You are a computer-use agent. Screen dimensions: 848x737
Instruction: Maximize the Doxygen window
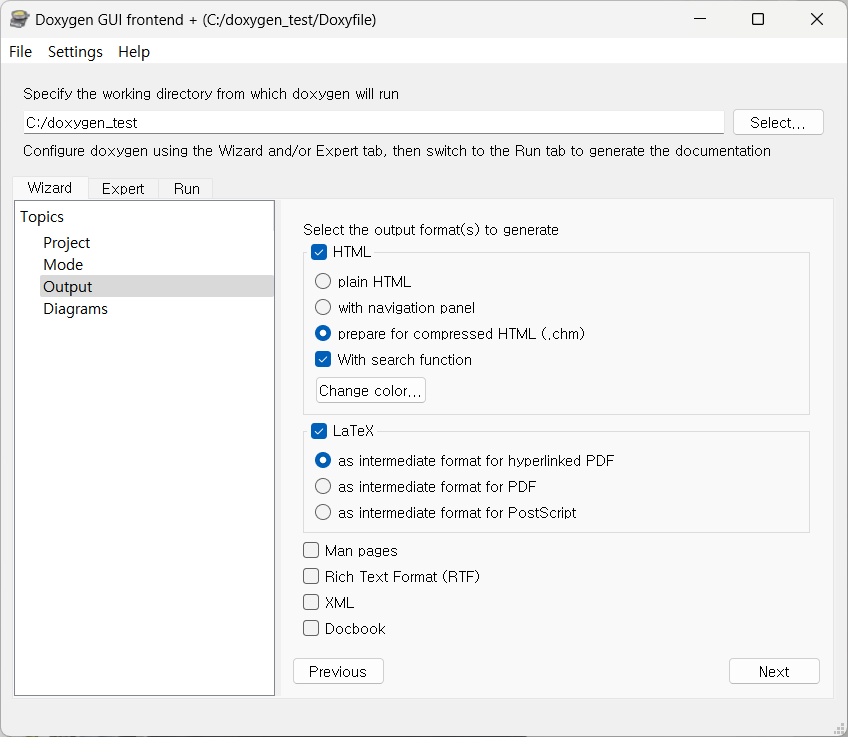[x=758, y=19]
